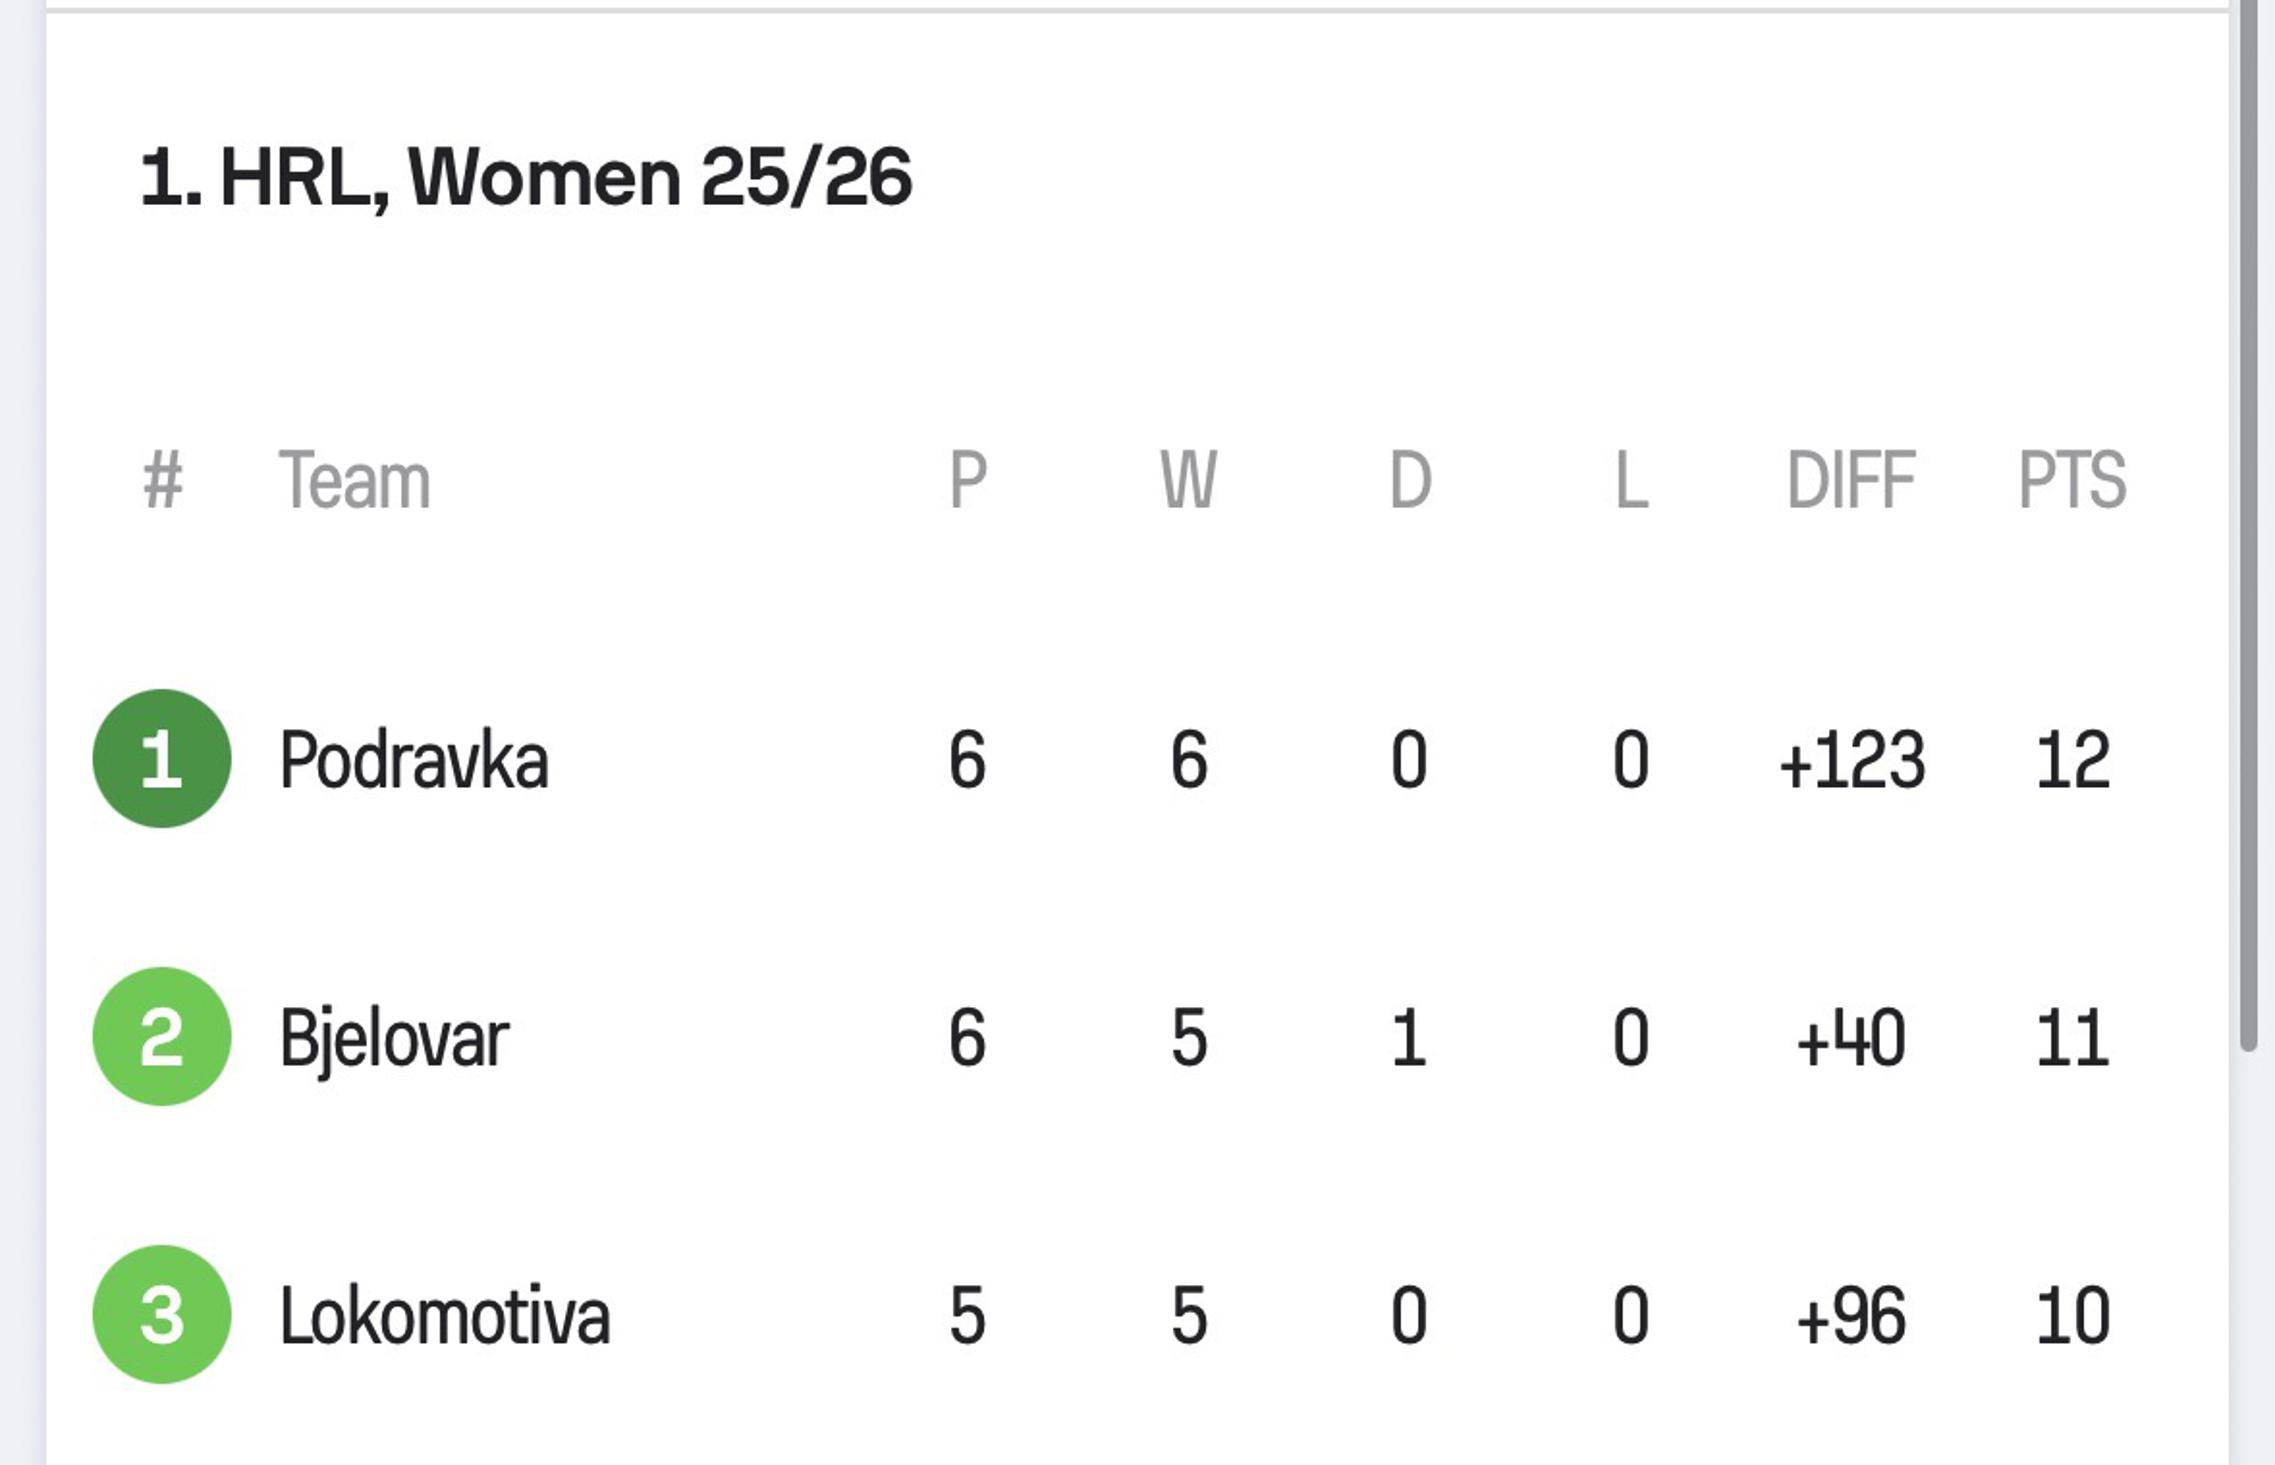Screen dimensions: 2275x1465
Task: Click the P column header
Action: pyautogui.click(x=967, y=480)
